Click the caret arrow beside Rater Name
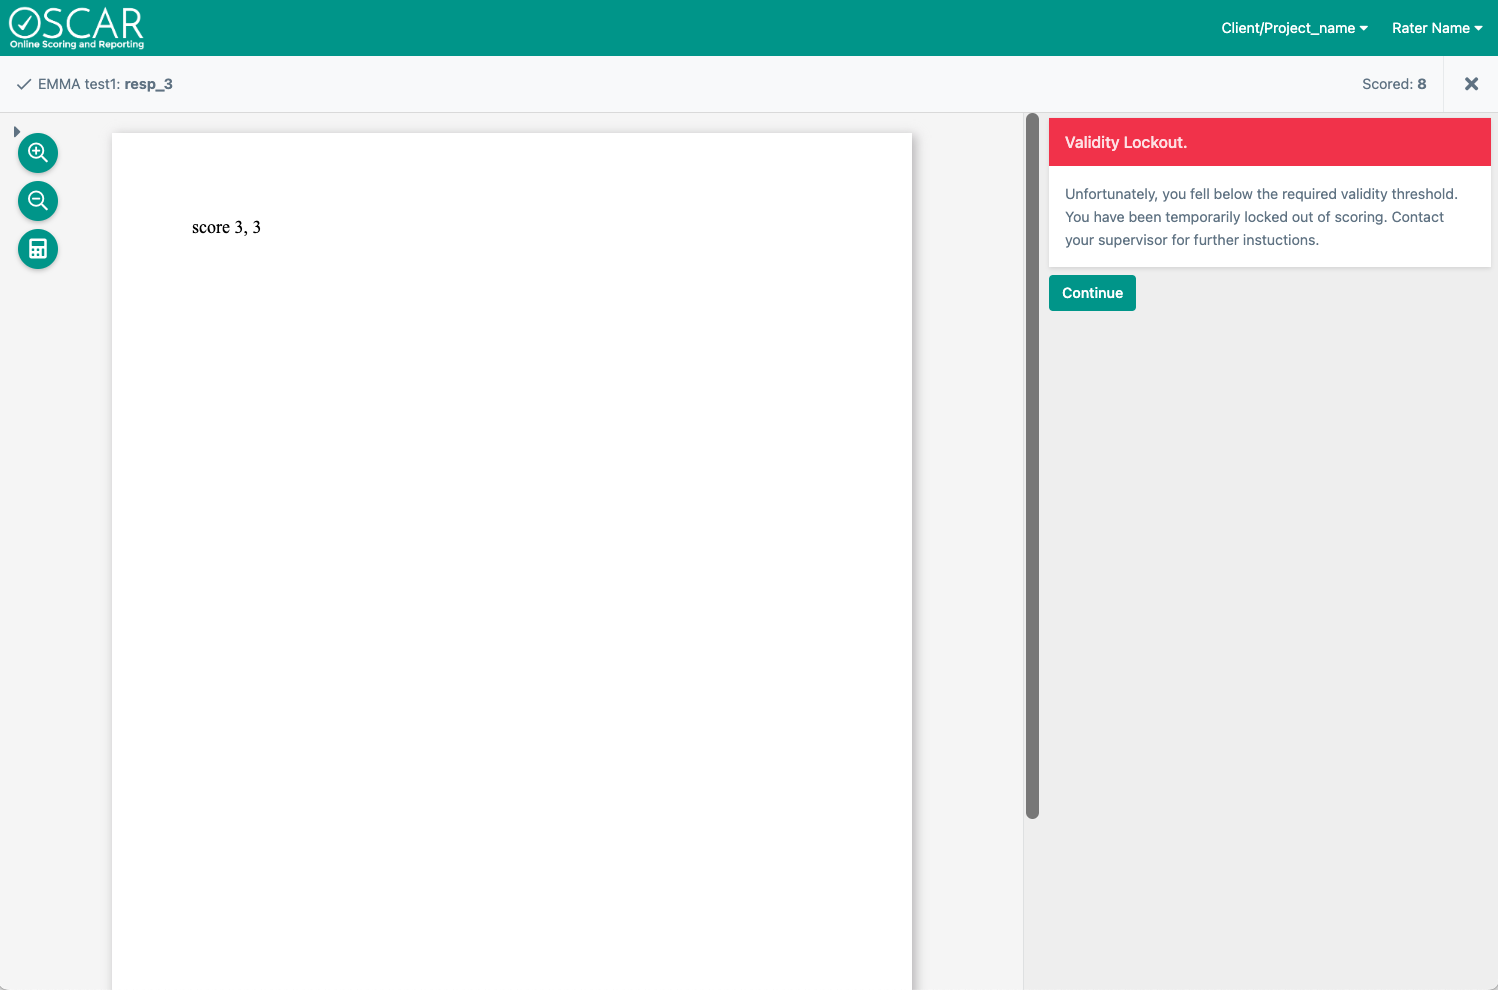The width and height of the screenshot is (1498, 990). coord(1478,28)
